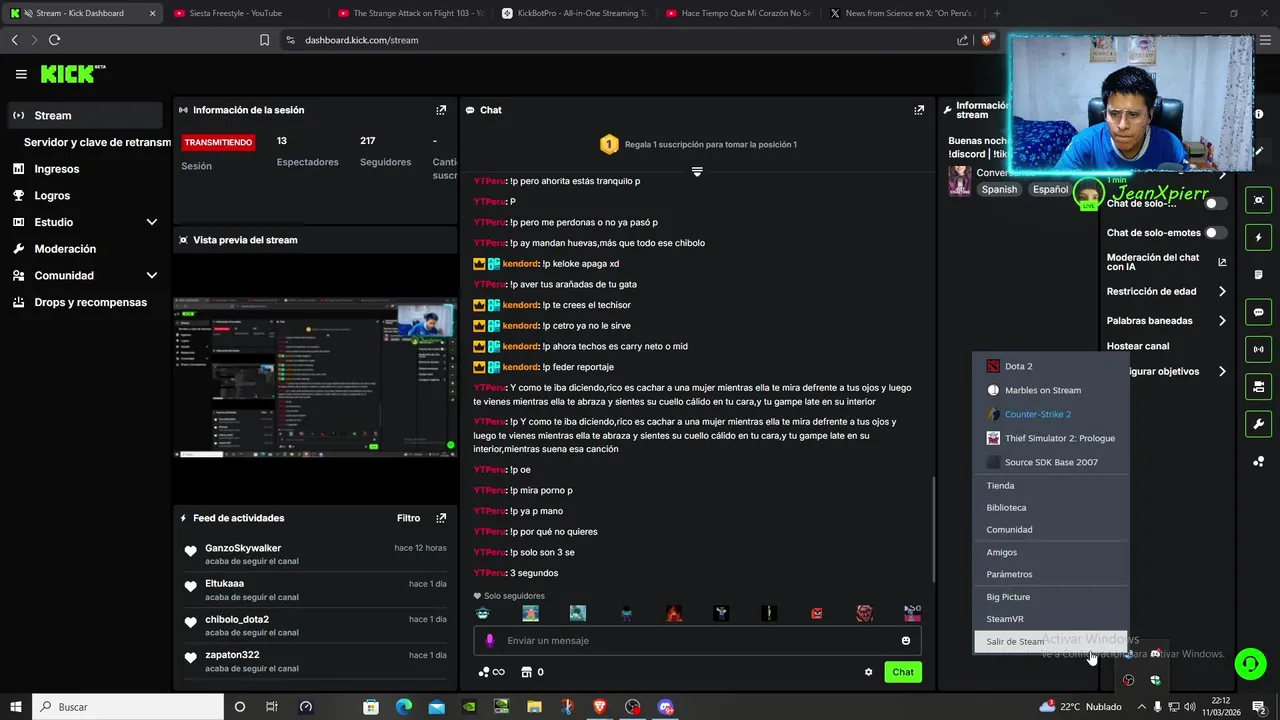Click the stream preview thumbnail
The image size is (1280, 720).
pyautogui.click(x=315, y=378)
